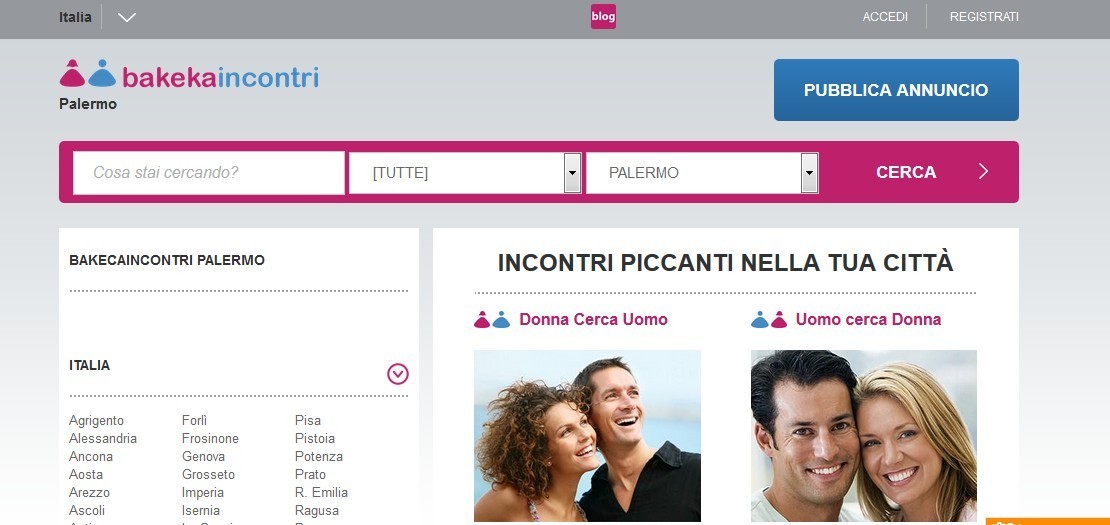Image resolution: width=1110 pixels, height=525 pixels.
Task: Select Imperia in the city list
Action: 202,492
